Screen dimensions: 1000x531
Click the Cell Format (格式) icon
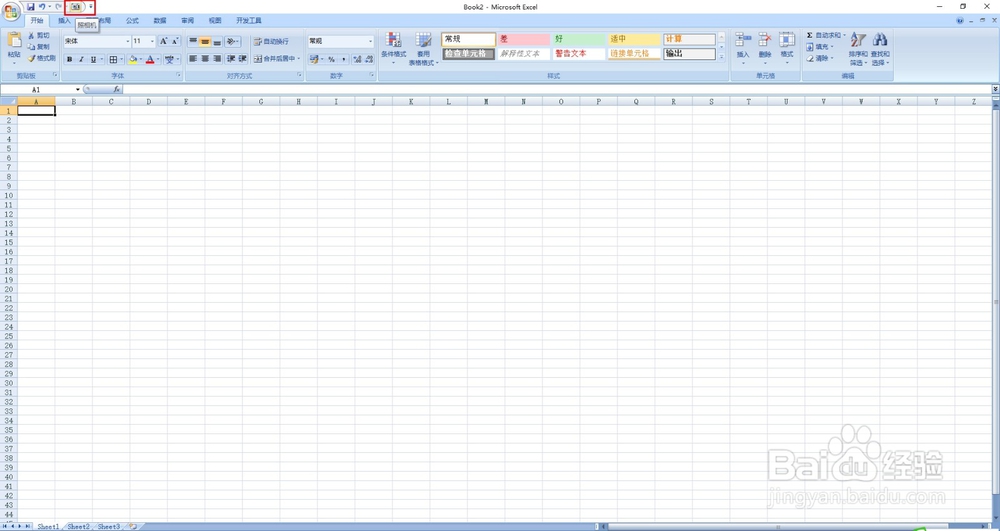click(787, 40)
